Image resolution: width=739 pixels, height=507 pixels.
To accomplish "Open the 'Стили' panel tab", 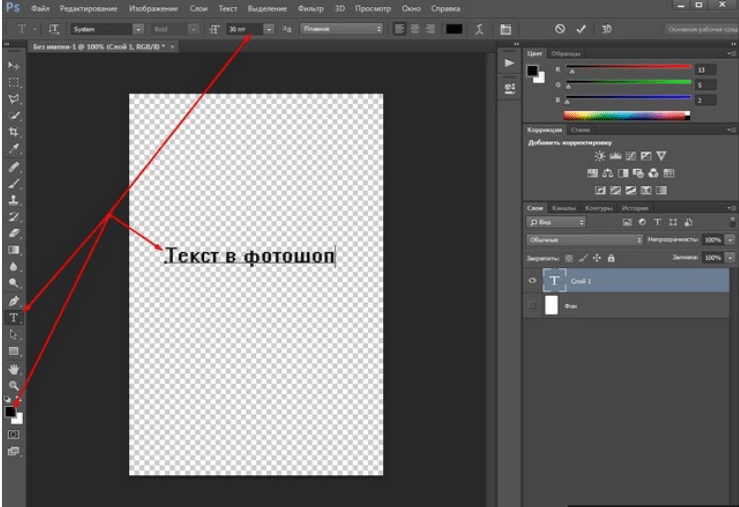I will pyautogui.click(x=580, y=130).
